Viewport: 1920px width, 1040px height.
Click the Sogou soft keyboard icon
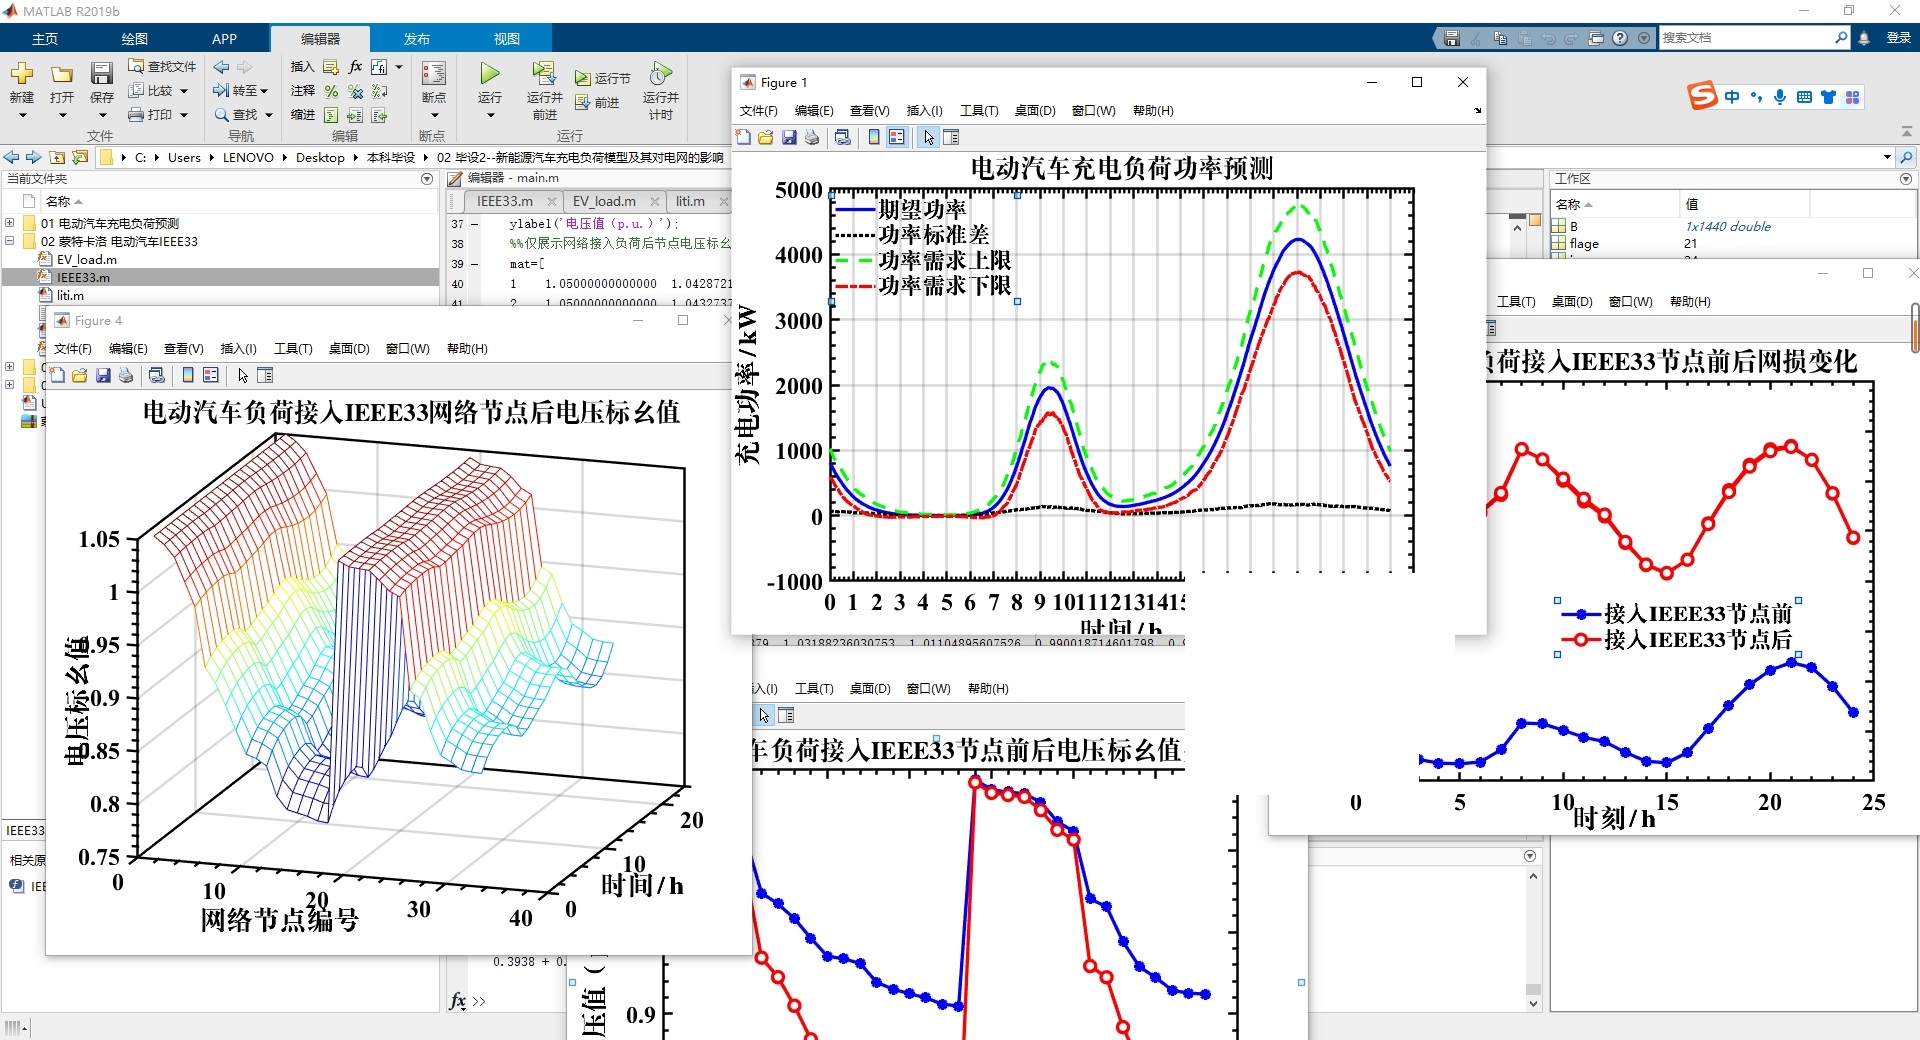coord(1804,97)
